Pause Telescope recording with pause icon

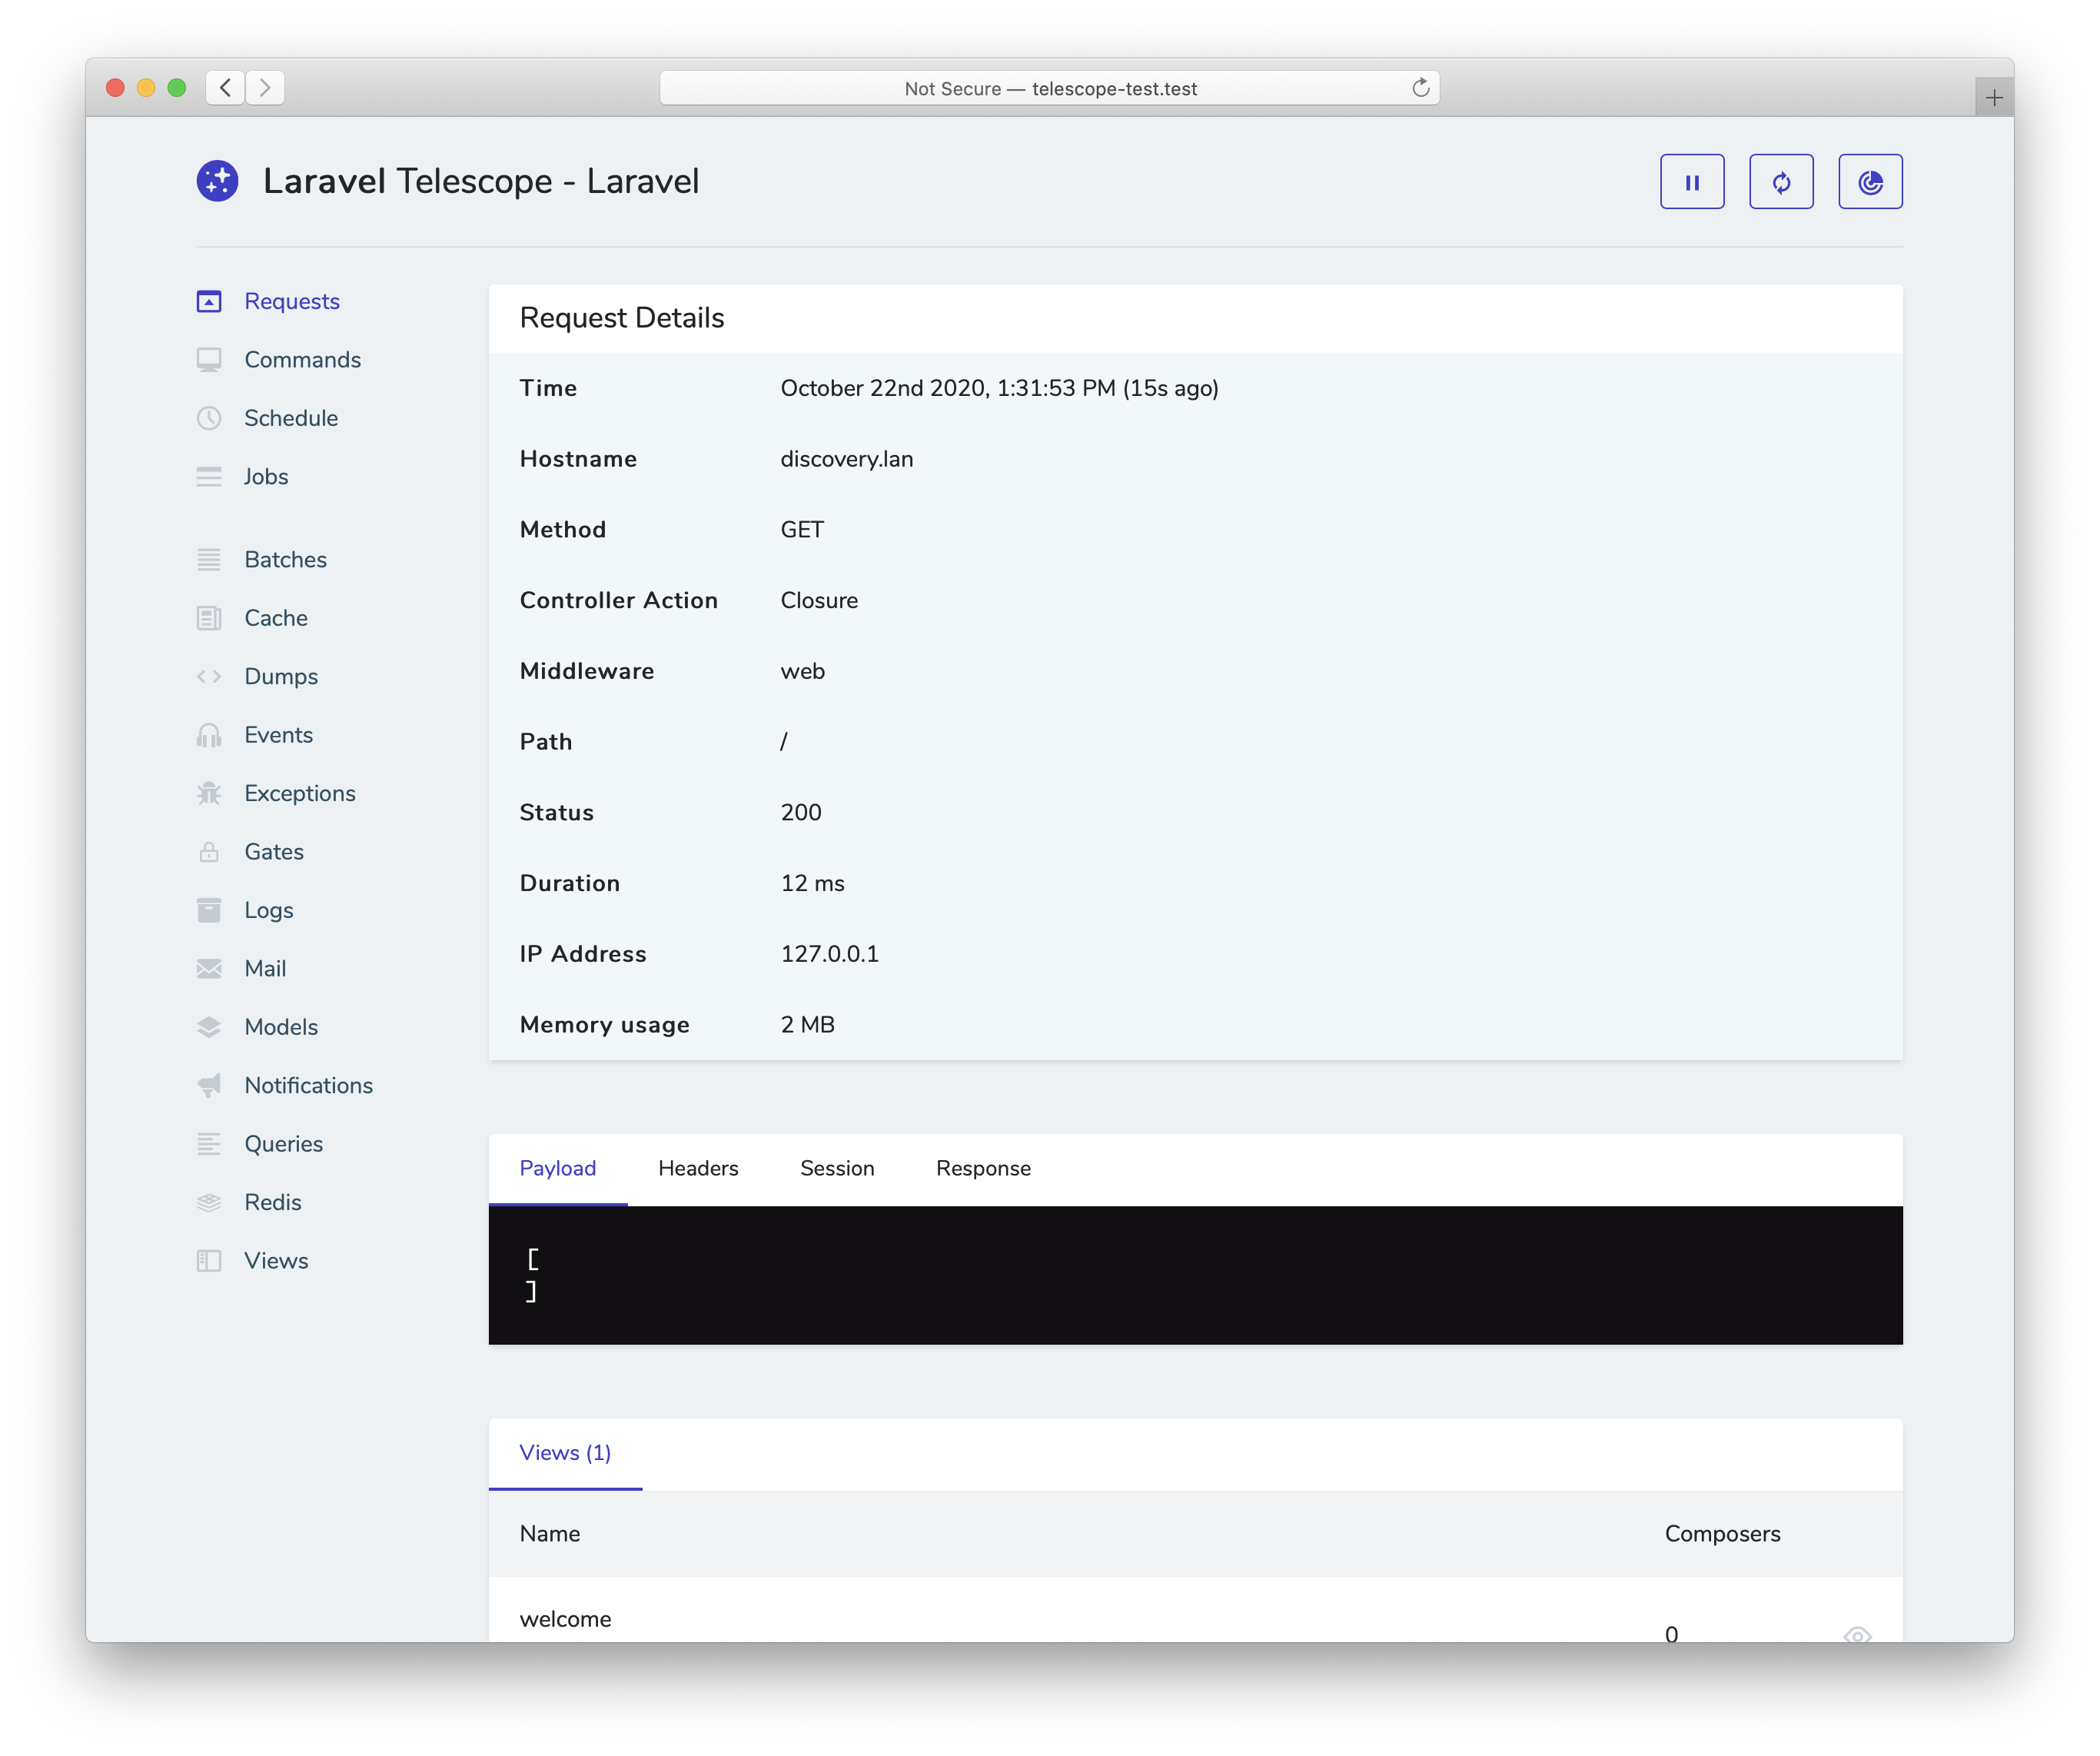pyautogui.click(x=1692, y=182)
